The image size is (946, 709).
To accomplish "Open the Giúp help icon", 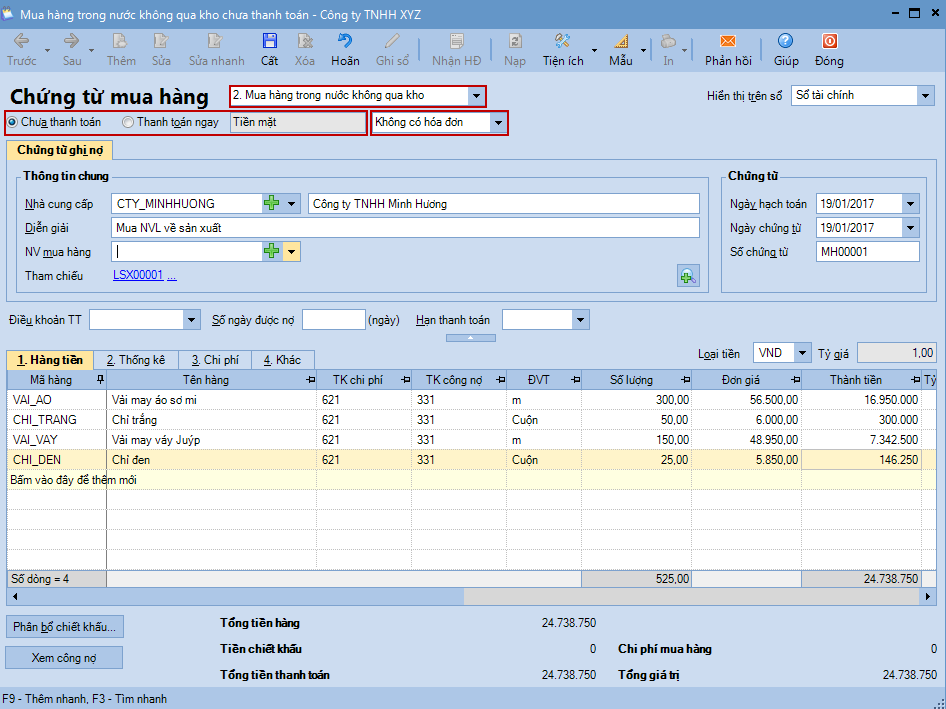I will click(x=785, y=49).
